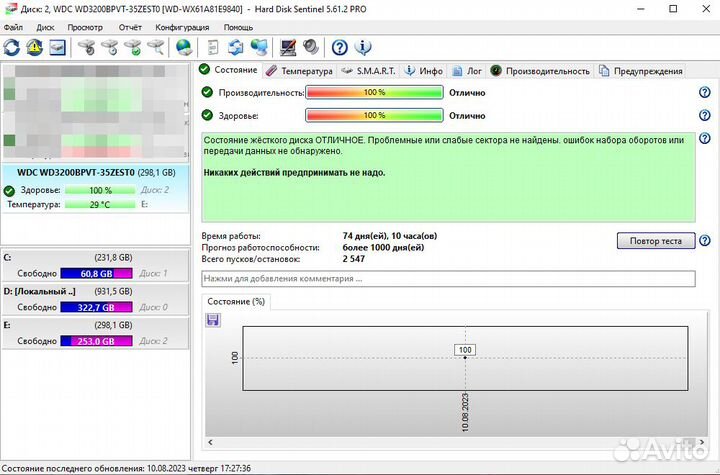Select disk WDC WD3200BPVT-35ZEST0 in list
This screenshot has height=475, width=720.
point(96,189)
